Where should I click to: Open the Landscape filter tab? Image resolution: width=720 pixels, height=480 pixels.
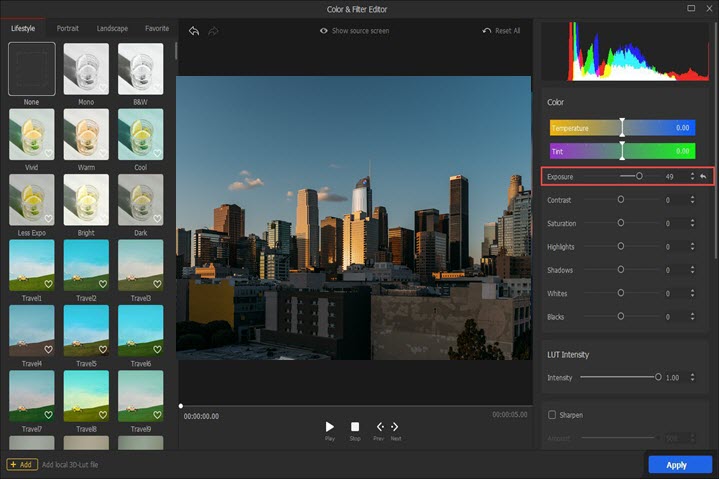tap(112, 29)
